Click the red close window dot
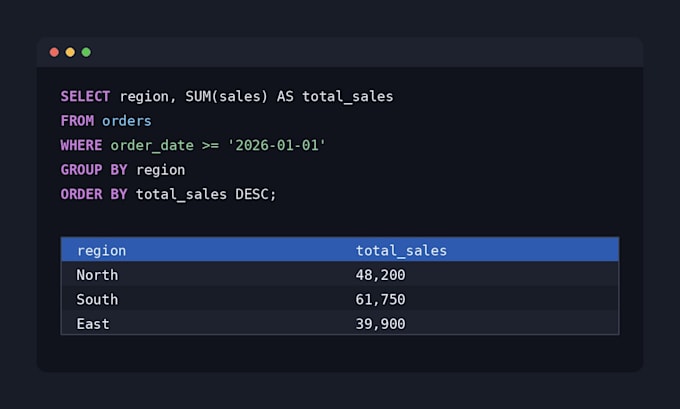The height and width of the screenshot is (409, 680). coord(54,52)
